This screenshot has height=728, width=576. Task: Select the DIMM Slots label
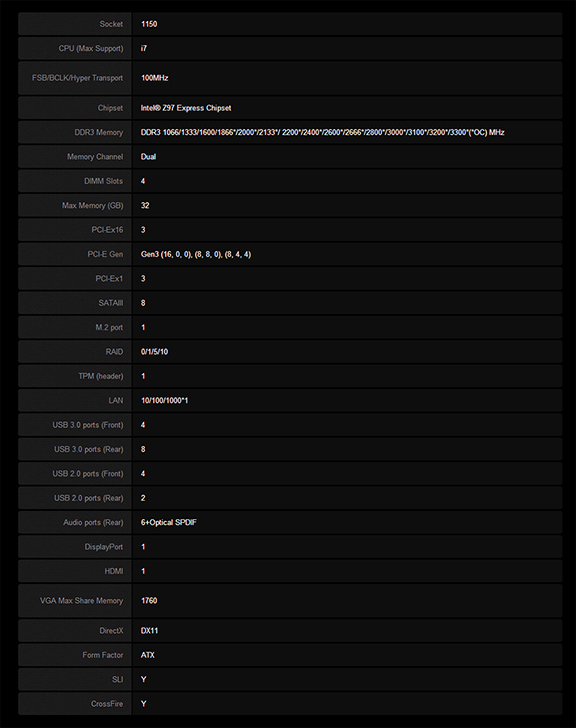click(103, 181)
